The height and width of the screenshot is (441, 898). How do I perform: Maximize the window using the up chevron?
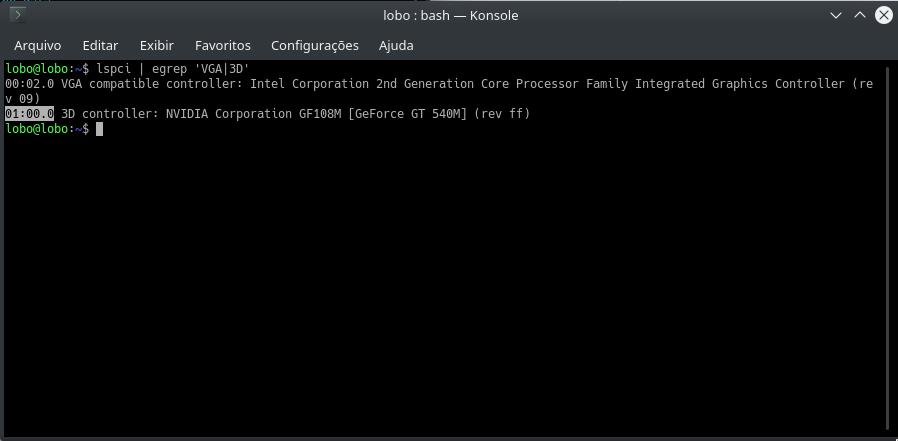click(860, 15)
